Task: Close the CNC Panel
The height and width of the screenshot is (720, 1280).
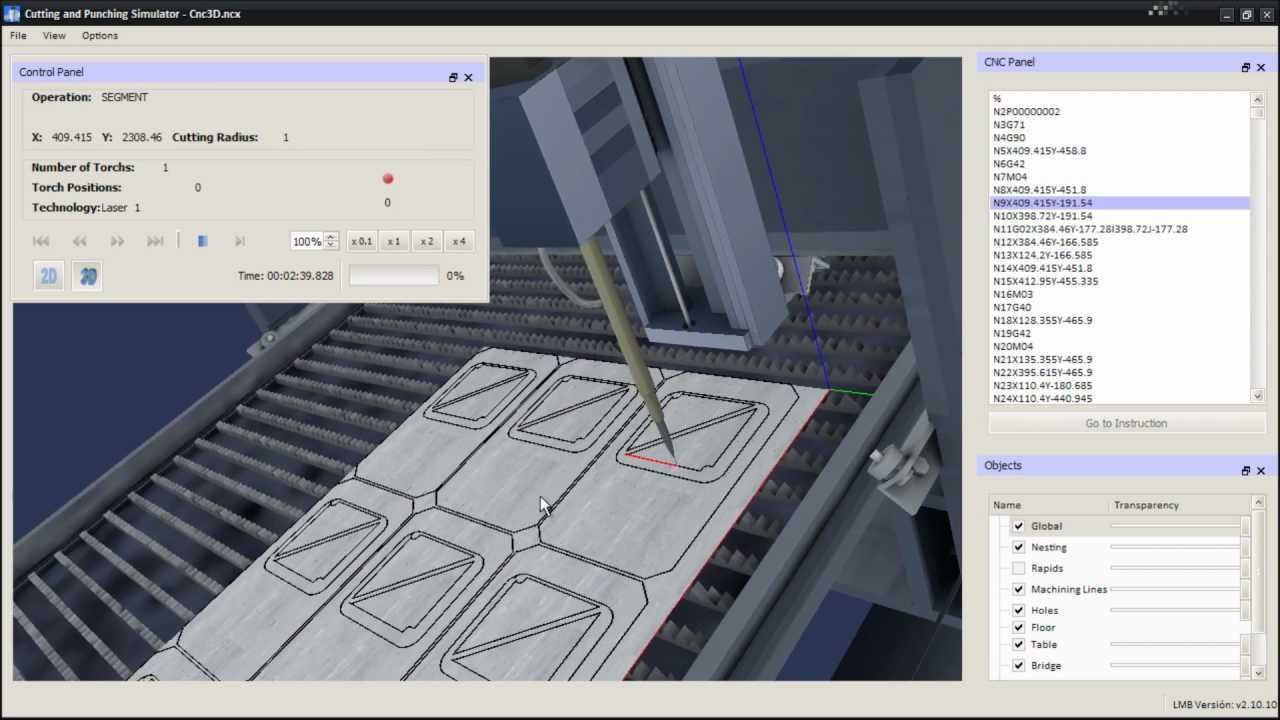Action: [x=1260, y=67]
